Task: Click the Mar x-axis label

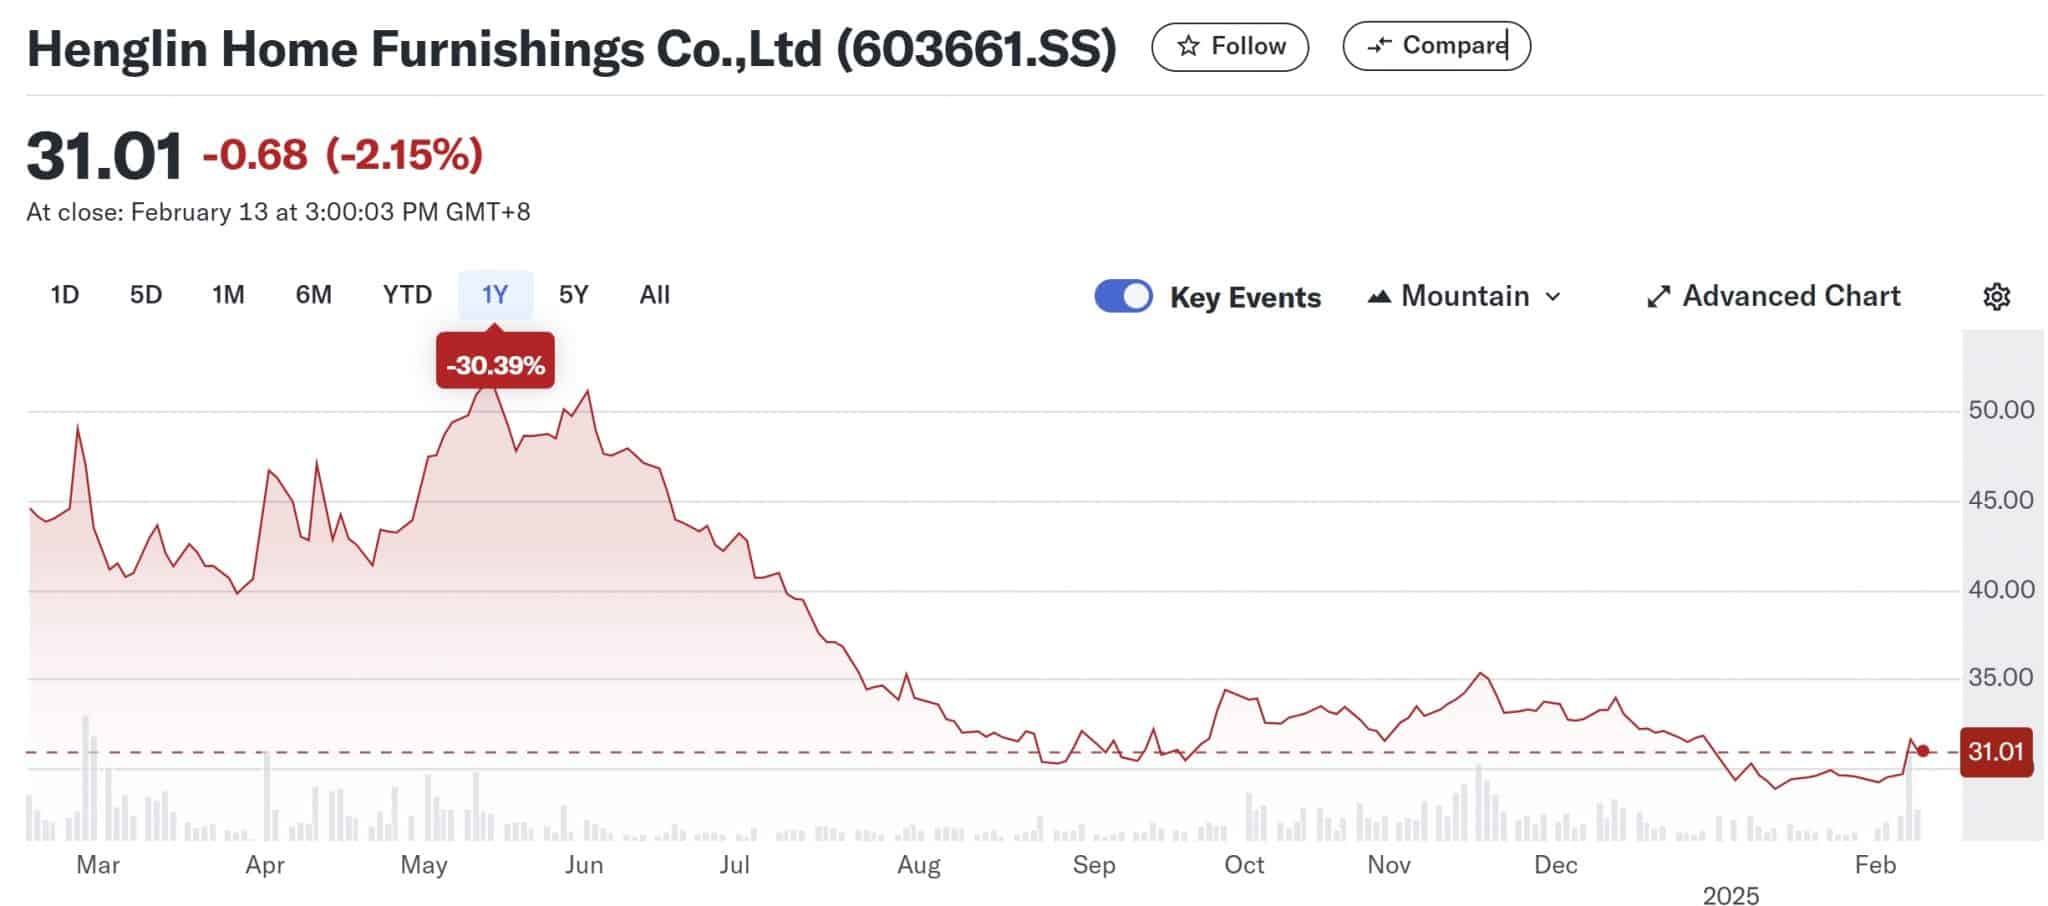Action: click(x=98, y=865)
